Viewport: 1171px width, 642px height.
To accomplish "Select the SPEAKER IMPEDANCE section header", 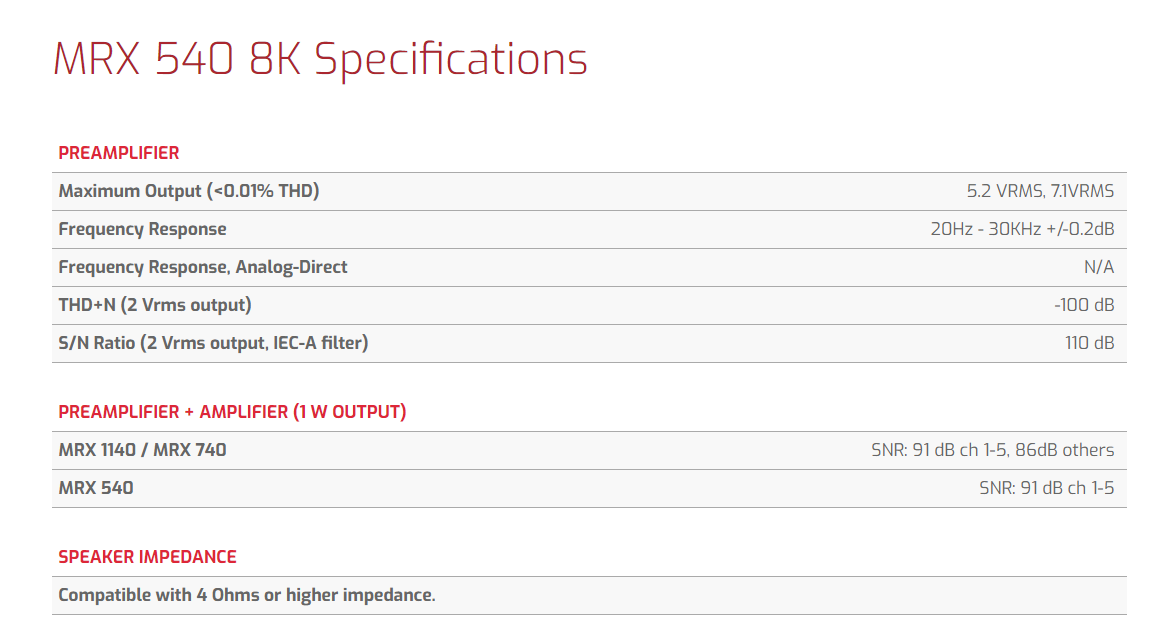I will (x=148, y=557).
